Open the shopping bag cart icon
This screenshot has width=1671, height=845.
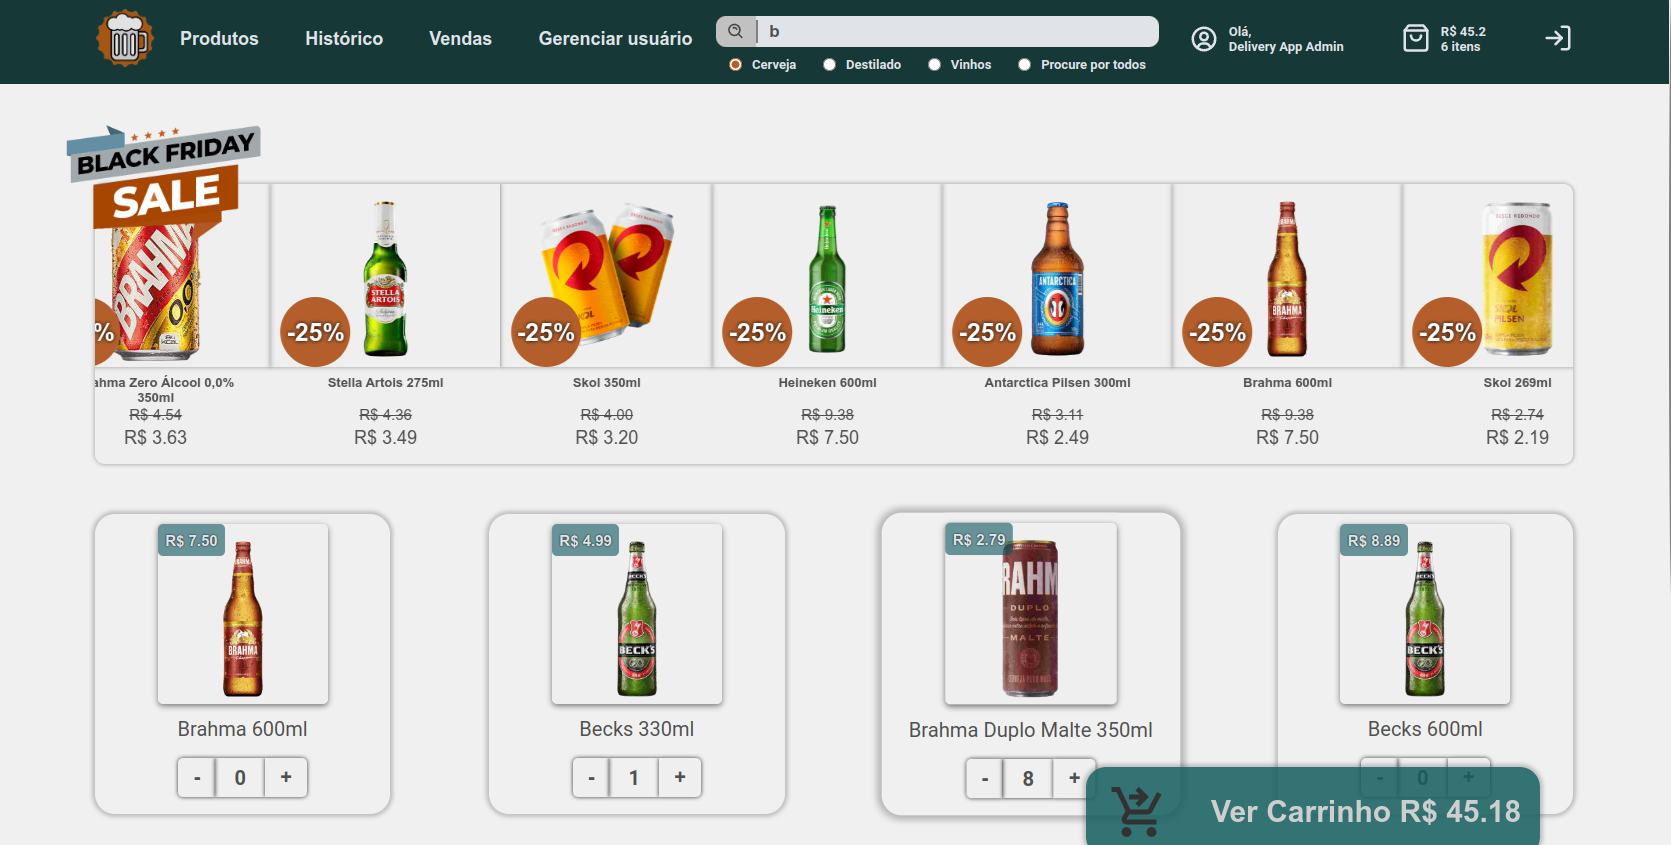1416,38
